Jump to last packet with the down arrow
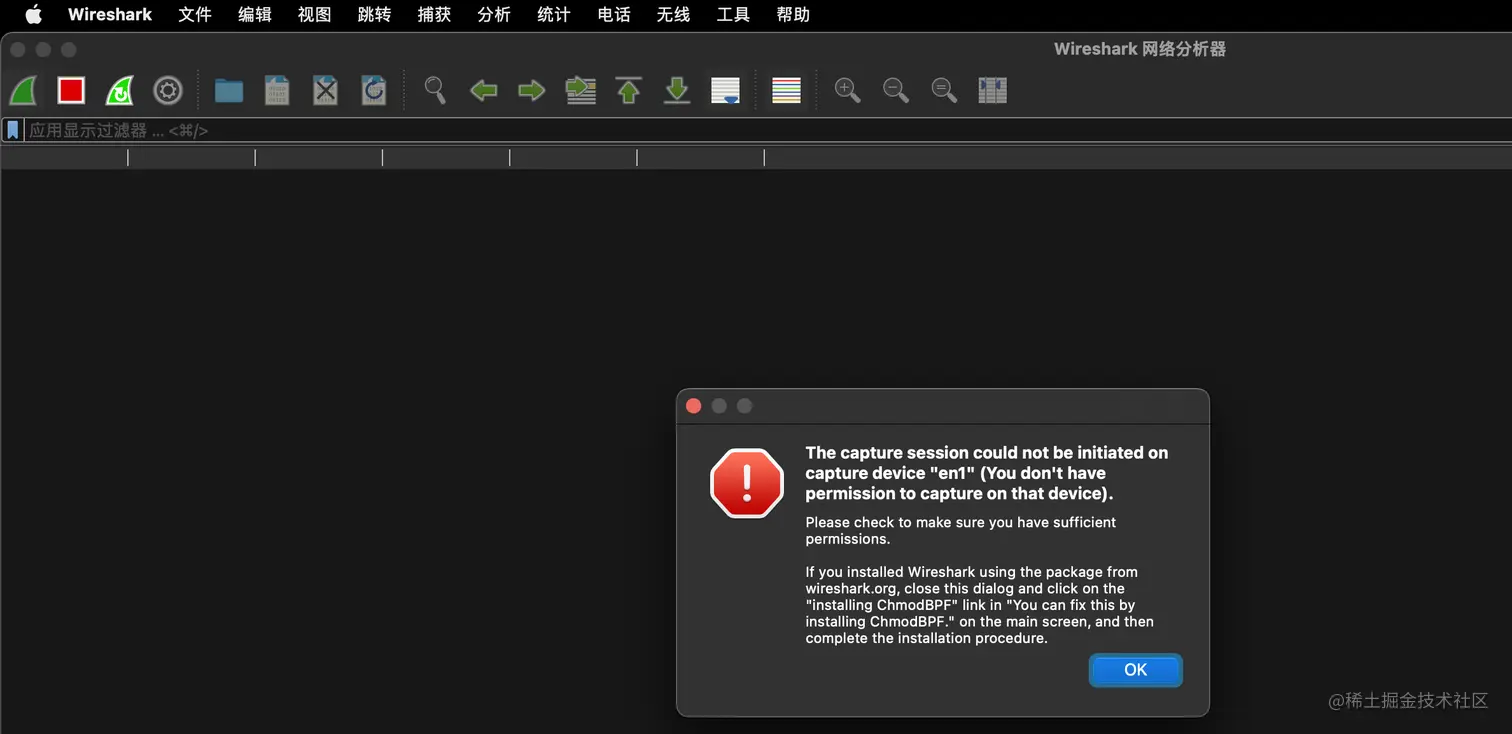This screenshot has height=734, width=1512. (677, 91)
